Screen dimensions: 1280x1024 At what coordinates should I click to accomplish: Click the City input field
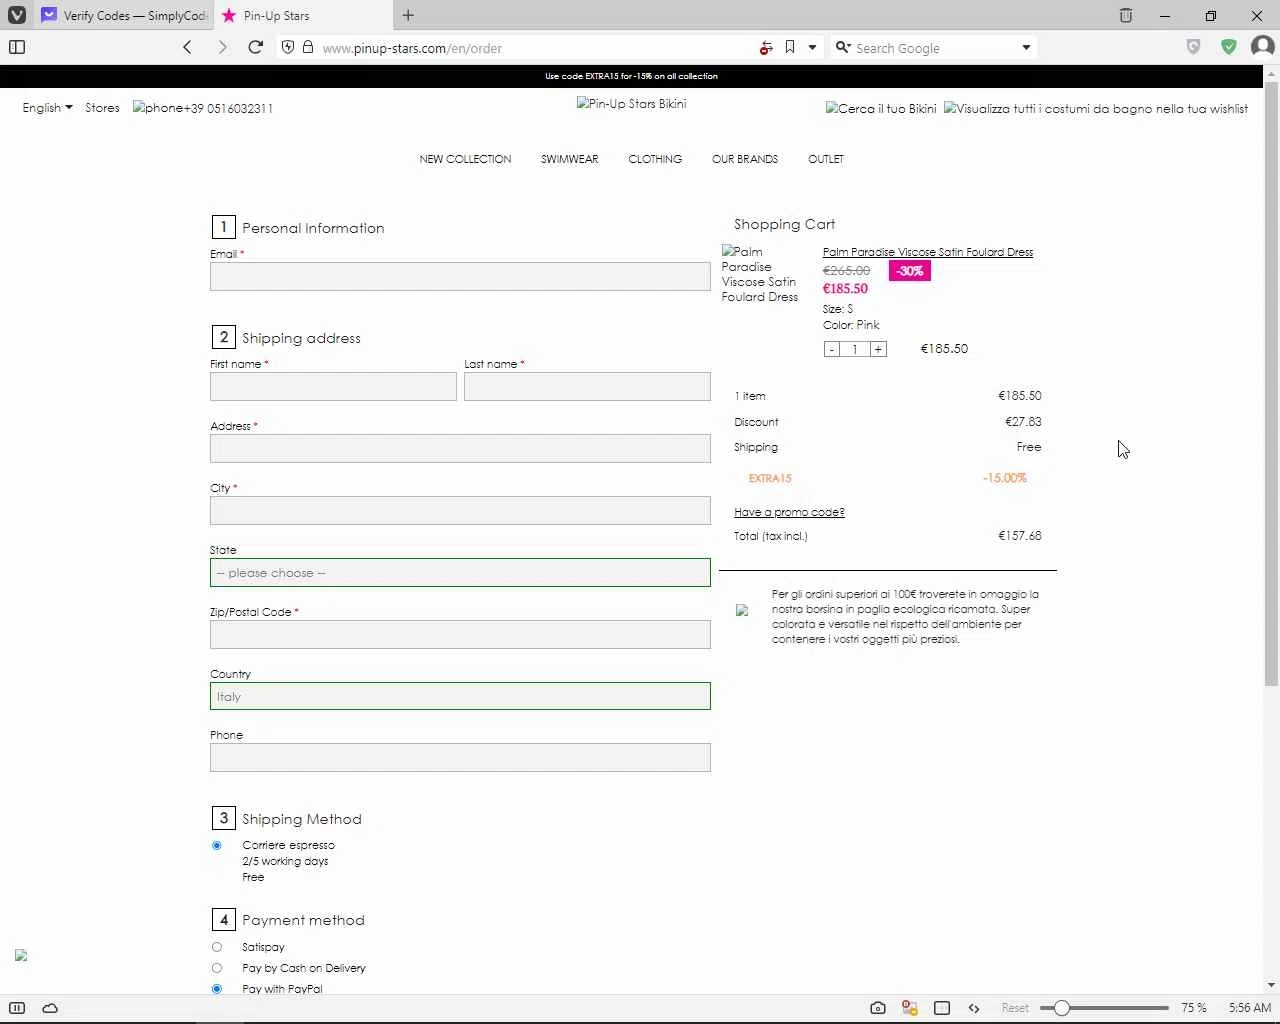coord(460,510)
